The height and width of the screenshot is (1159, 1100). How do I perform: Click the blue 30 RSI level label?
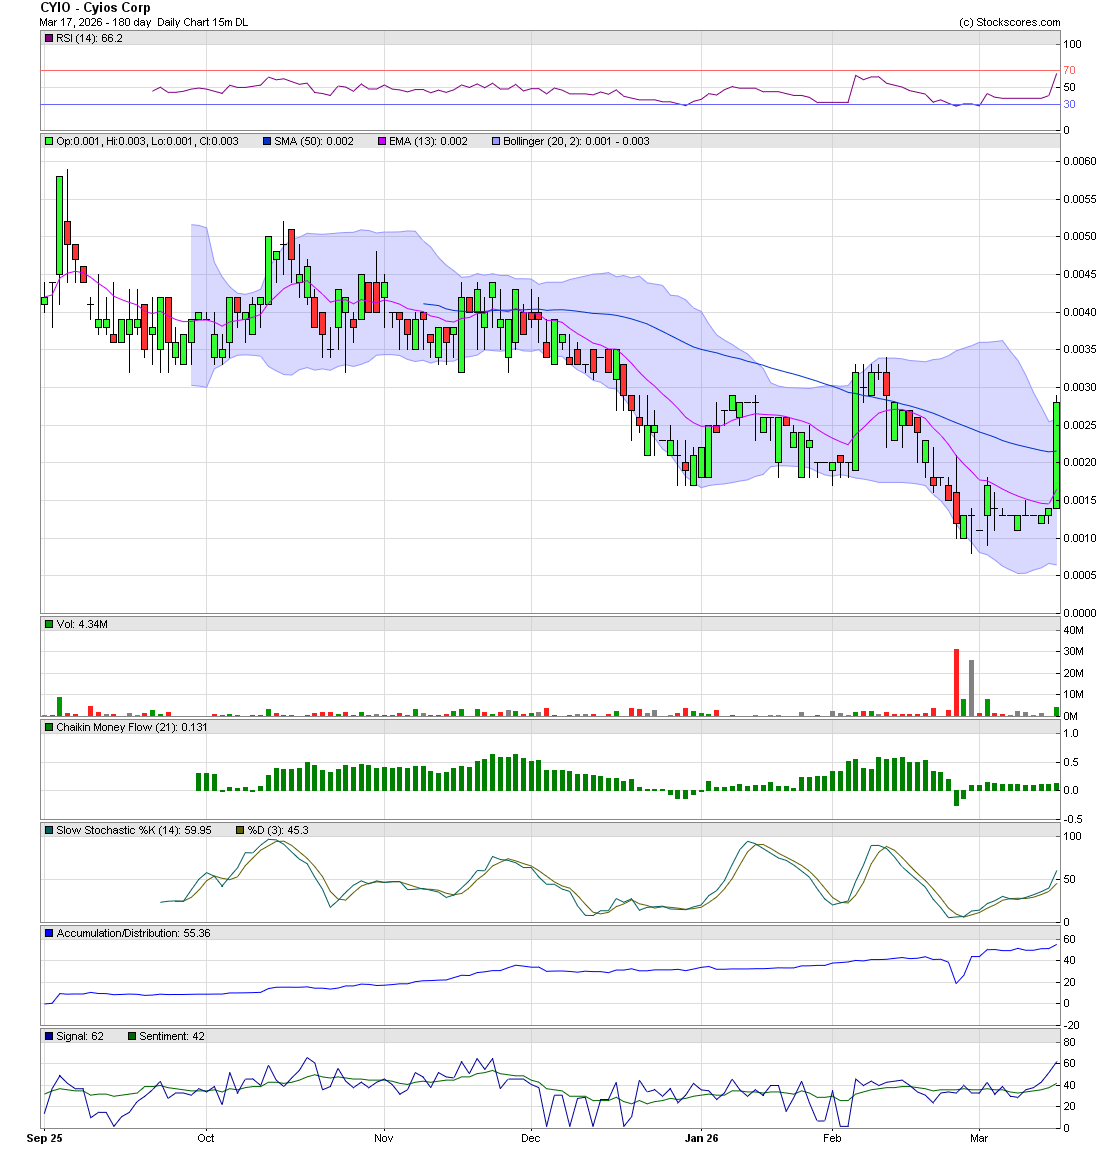point(1070,104)
